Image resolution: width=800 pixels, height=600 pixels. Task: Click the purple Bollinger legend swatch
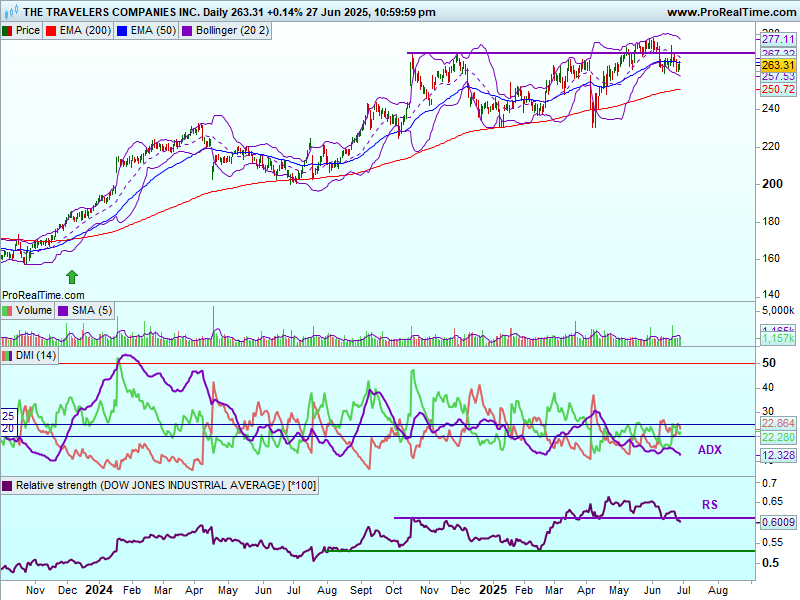[x=186, y=31]
